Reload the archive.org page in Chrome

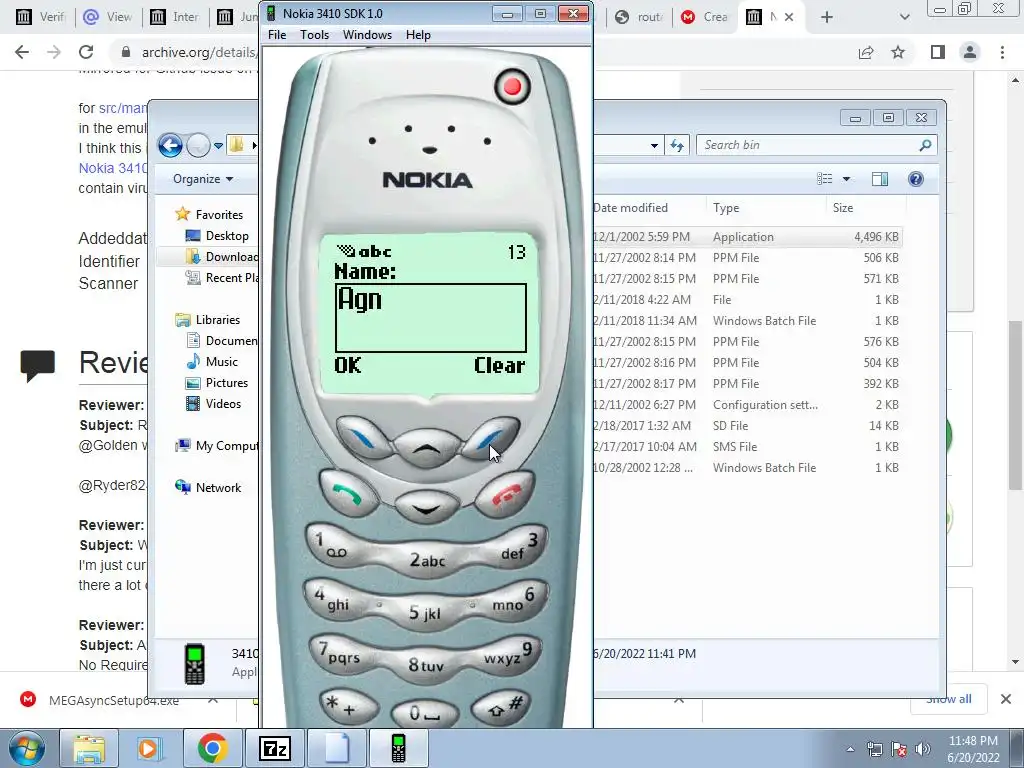point(86,52)
